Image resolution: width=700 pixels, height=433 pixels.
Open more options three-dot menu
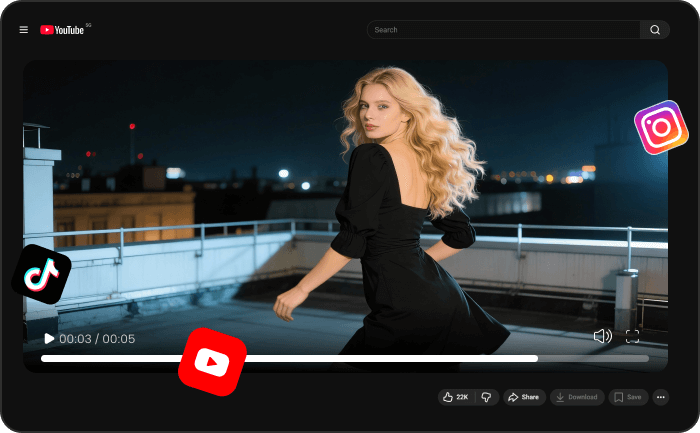(661, 397)
